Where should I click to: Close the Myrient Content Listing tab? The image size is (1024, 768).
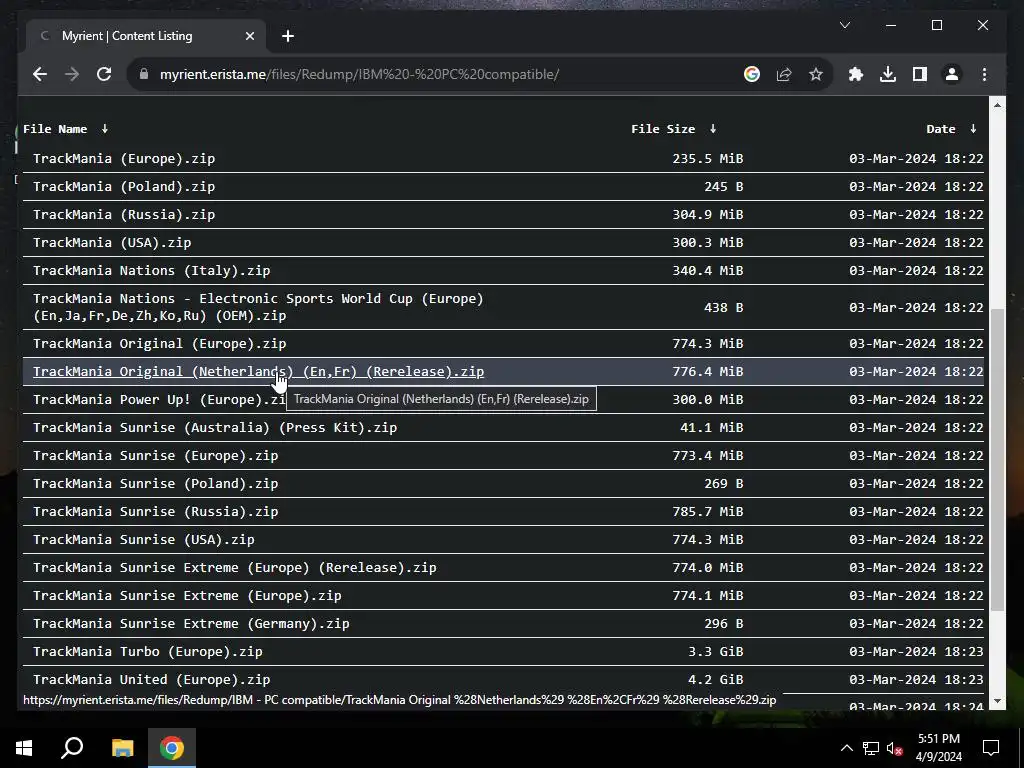pyautogui.click(x=249, y=36)
